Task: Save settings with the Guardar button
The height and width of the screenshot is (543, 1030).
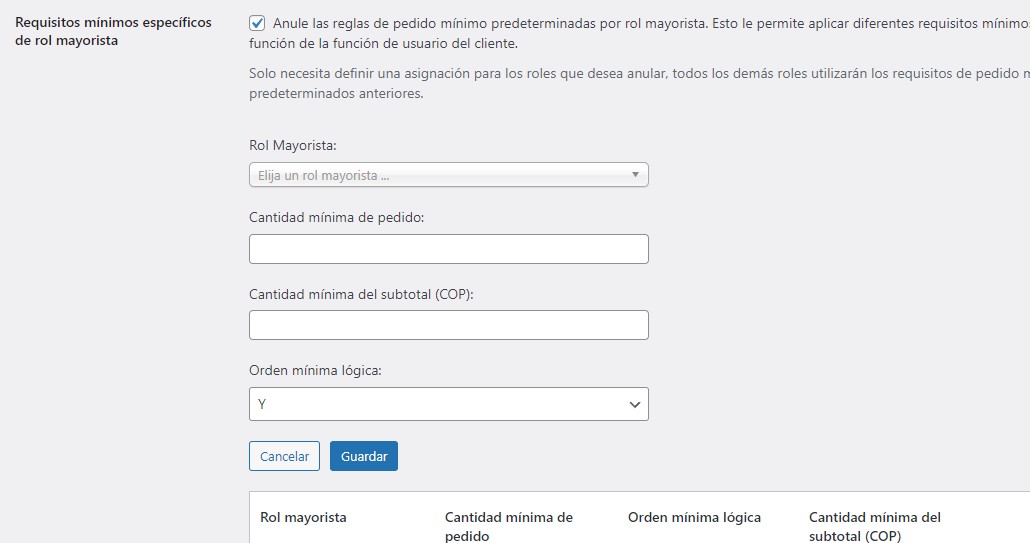Action: point(364,456)
